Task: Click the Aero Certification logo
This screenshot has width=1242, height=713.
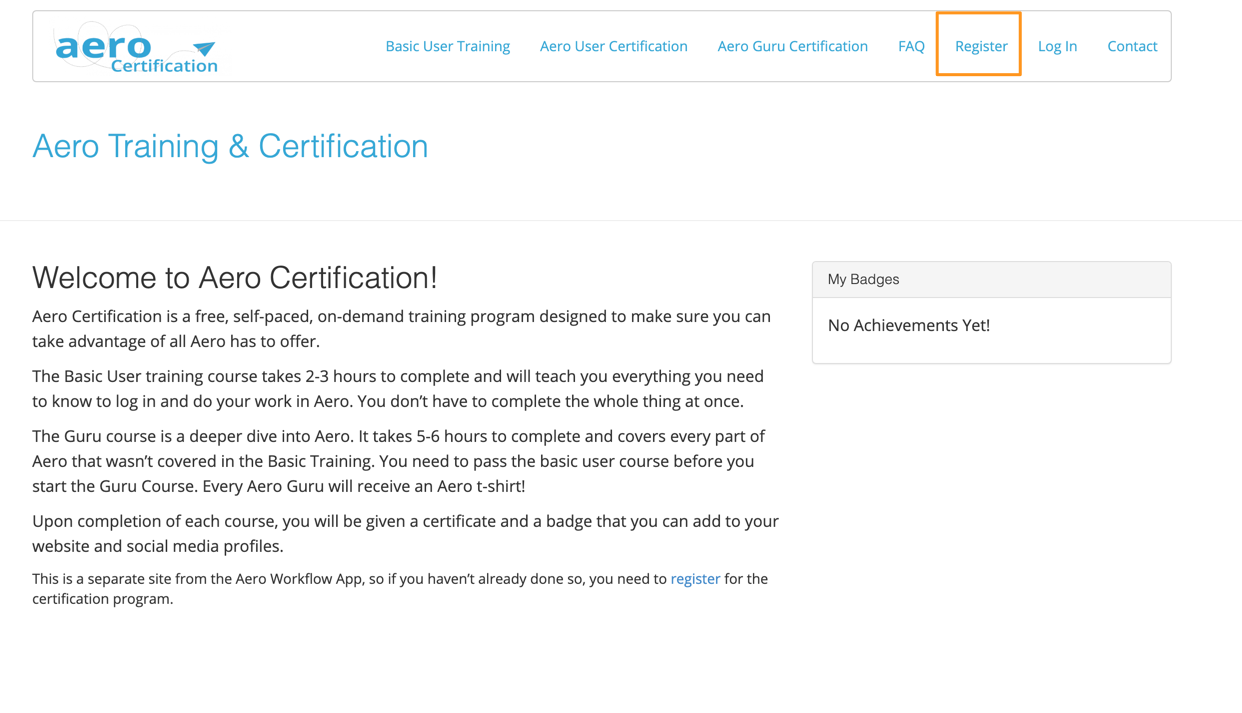Action: click(136, 48)
